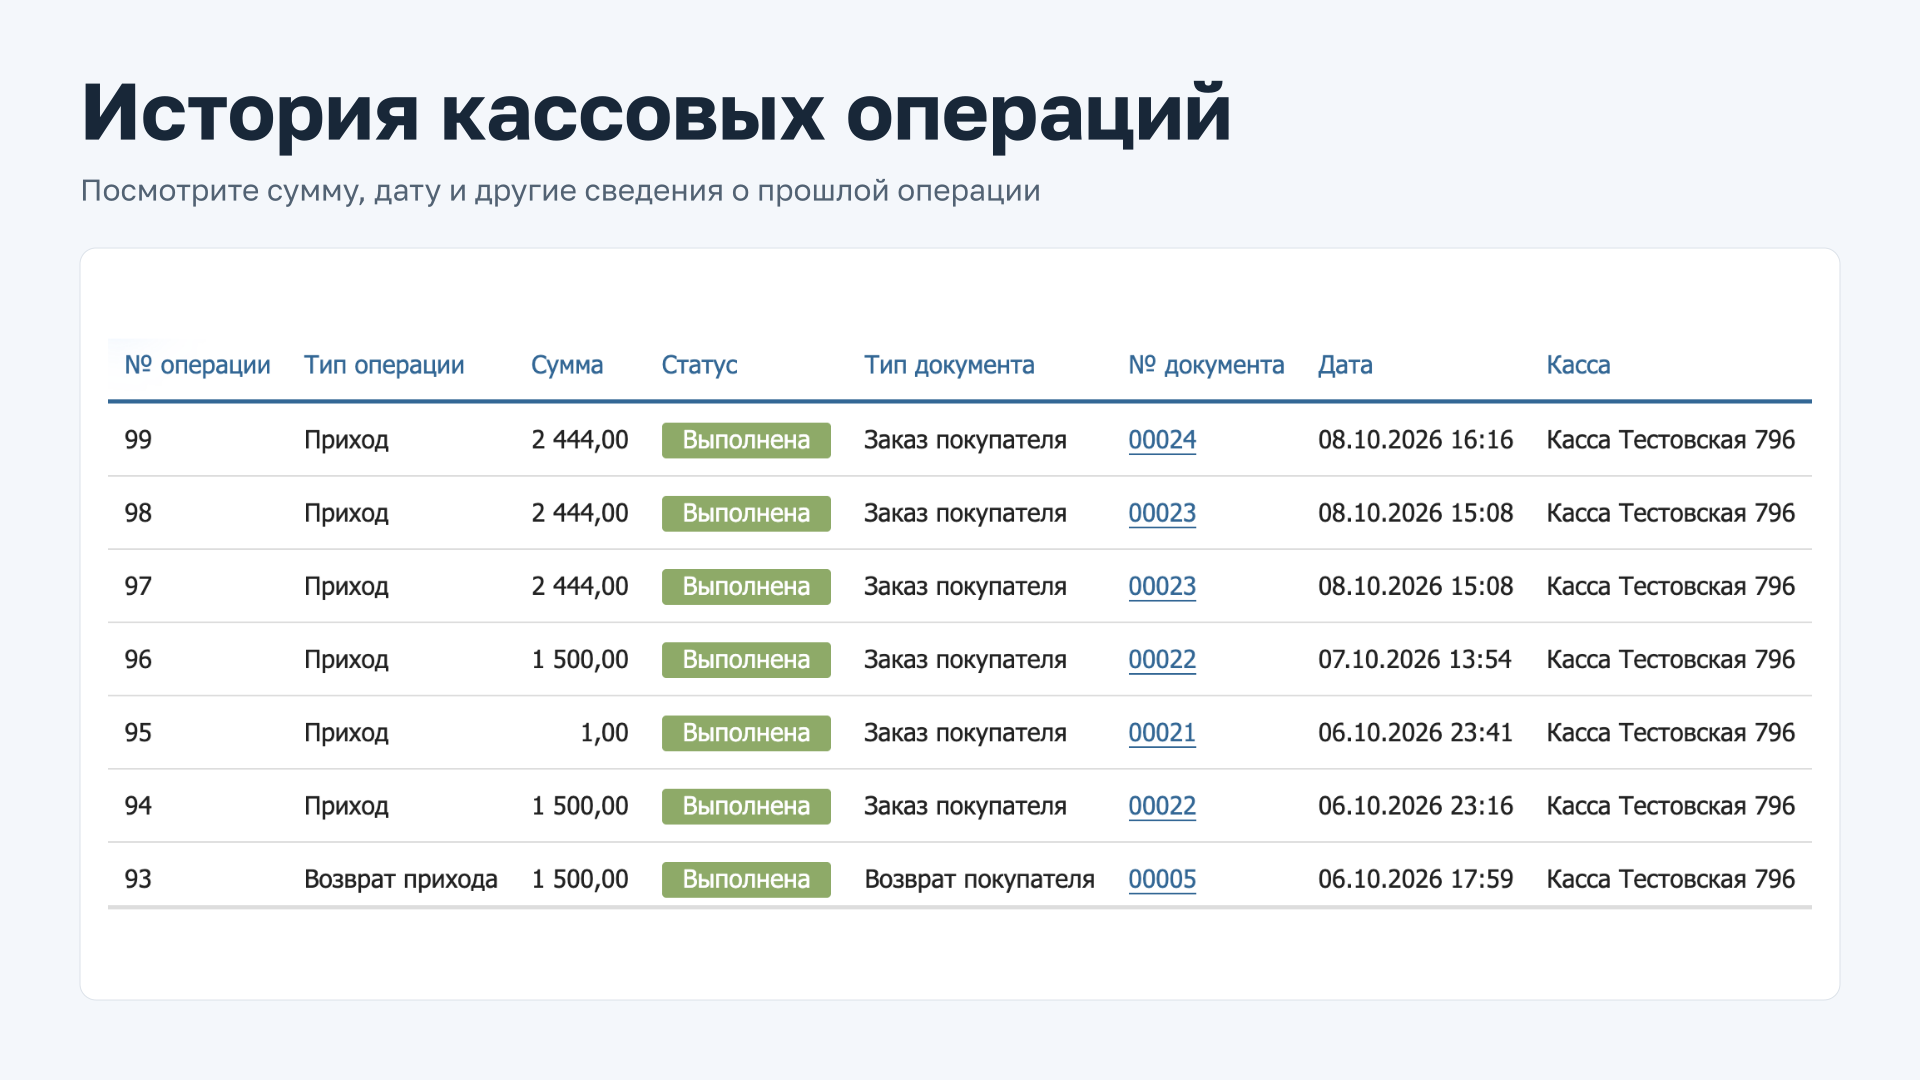
Task: Click 'Касса Тестовская 796' in row 99
Action: [1670, 440]
